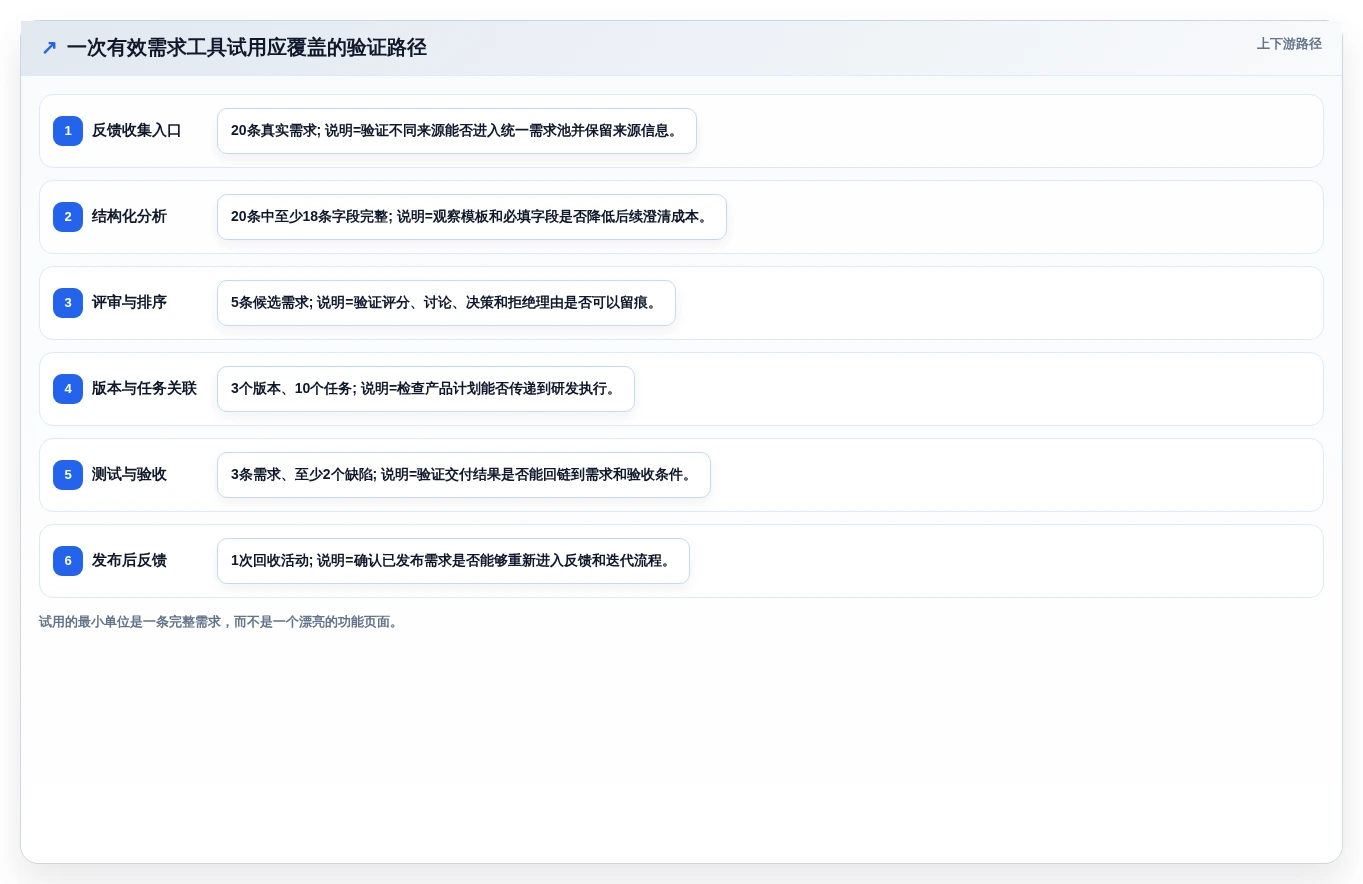Click step badge 1 for 反馈收集入口
This screenshot has width=1363, height=884.
[68, 131]
